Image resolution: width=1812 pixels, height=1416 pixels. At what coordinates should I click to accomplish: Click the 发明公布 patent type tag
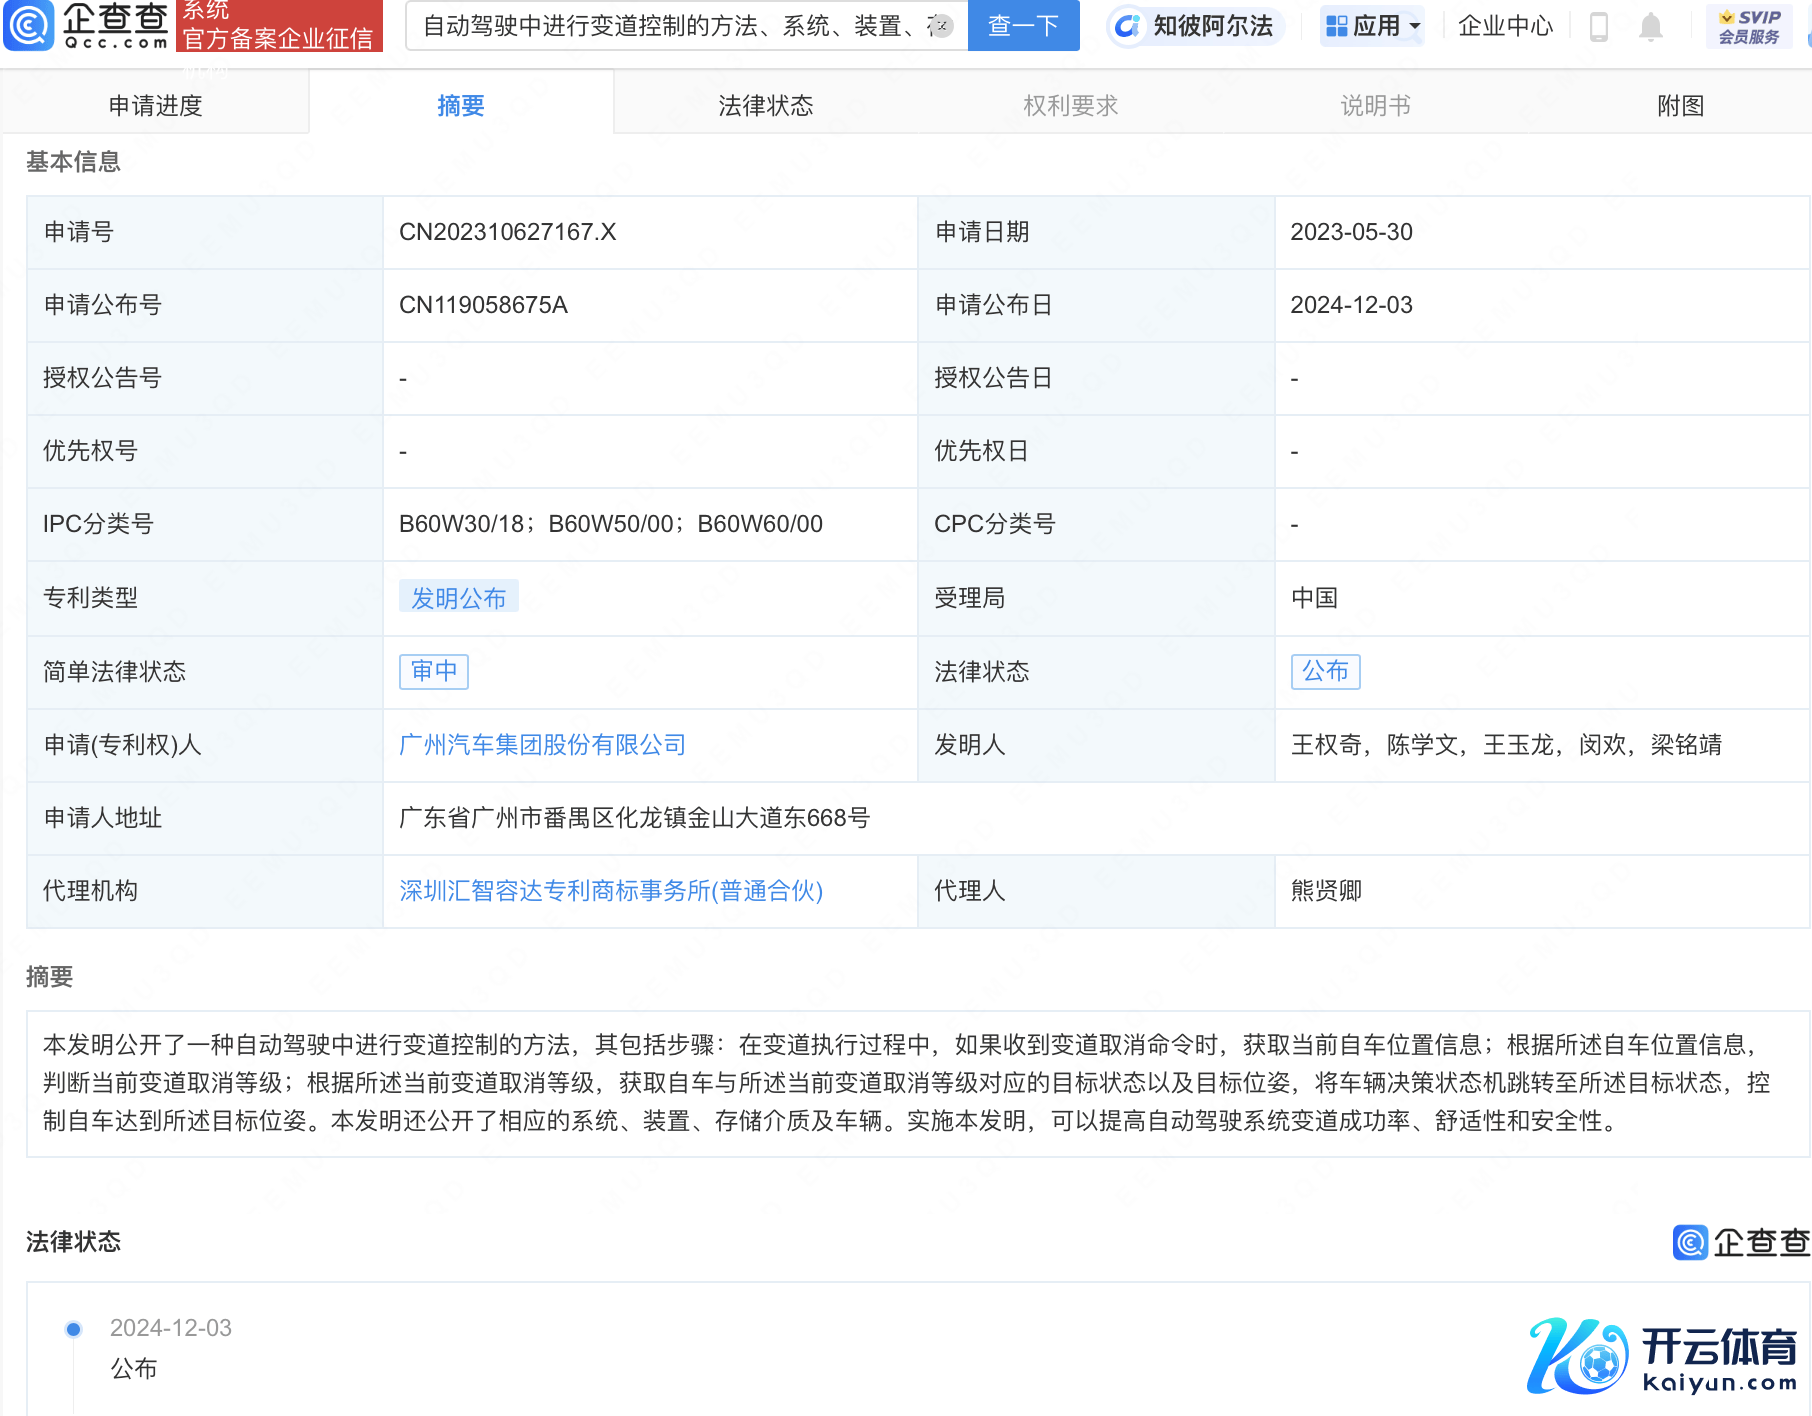(458, 598)
